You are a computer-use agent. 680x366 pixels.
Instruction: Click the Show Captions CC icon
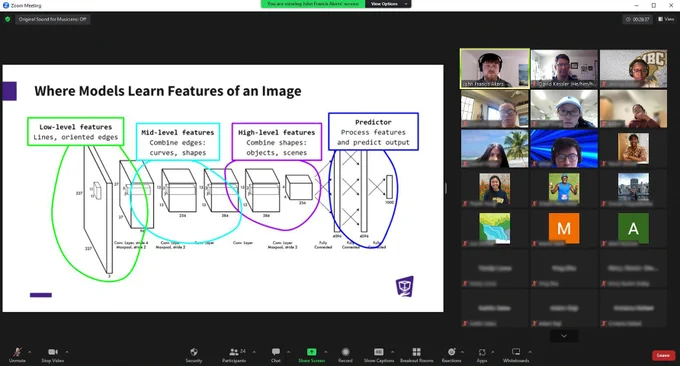pyautogui.click(x=379, y=352)
